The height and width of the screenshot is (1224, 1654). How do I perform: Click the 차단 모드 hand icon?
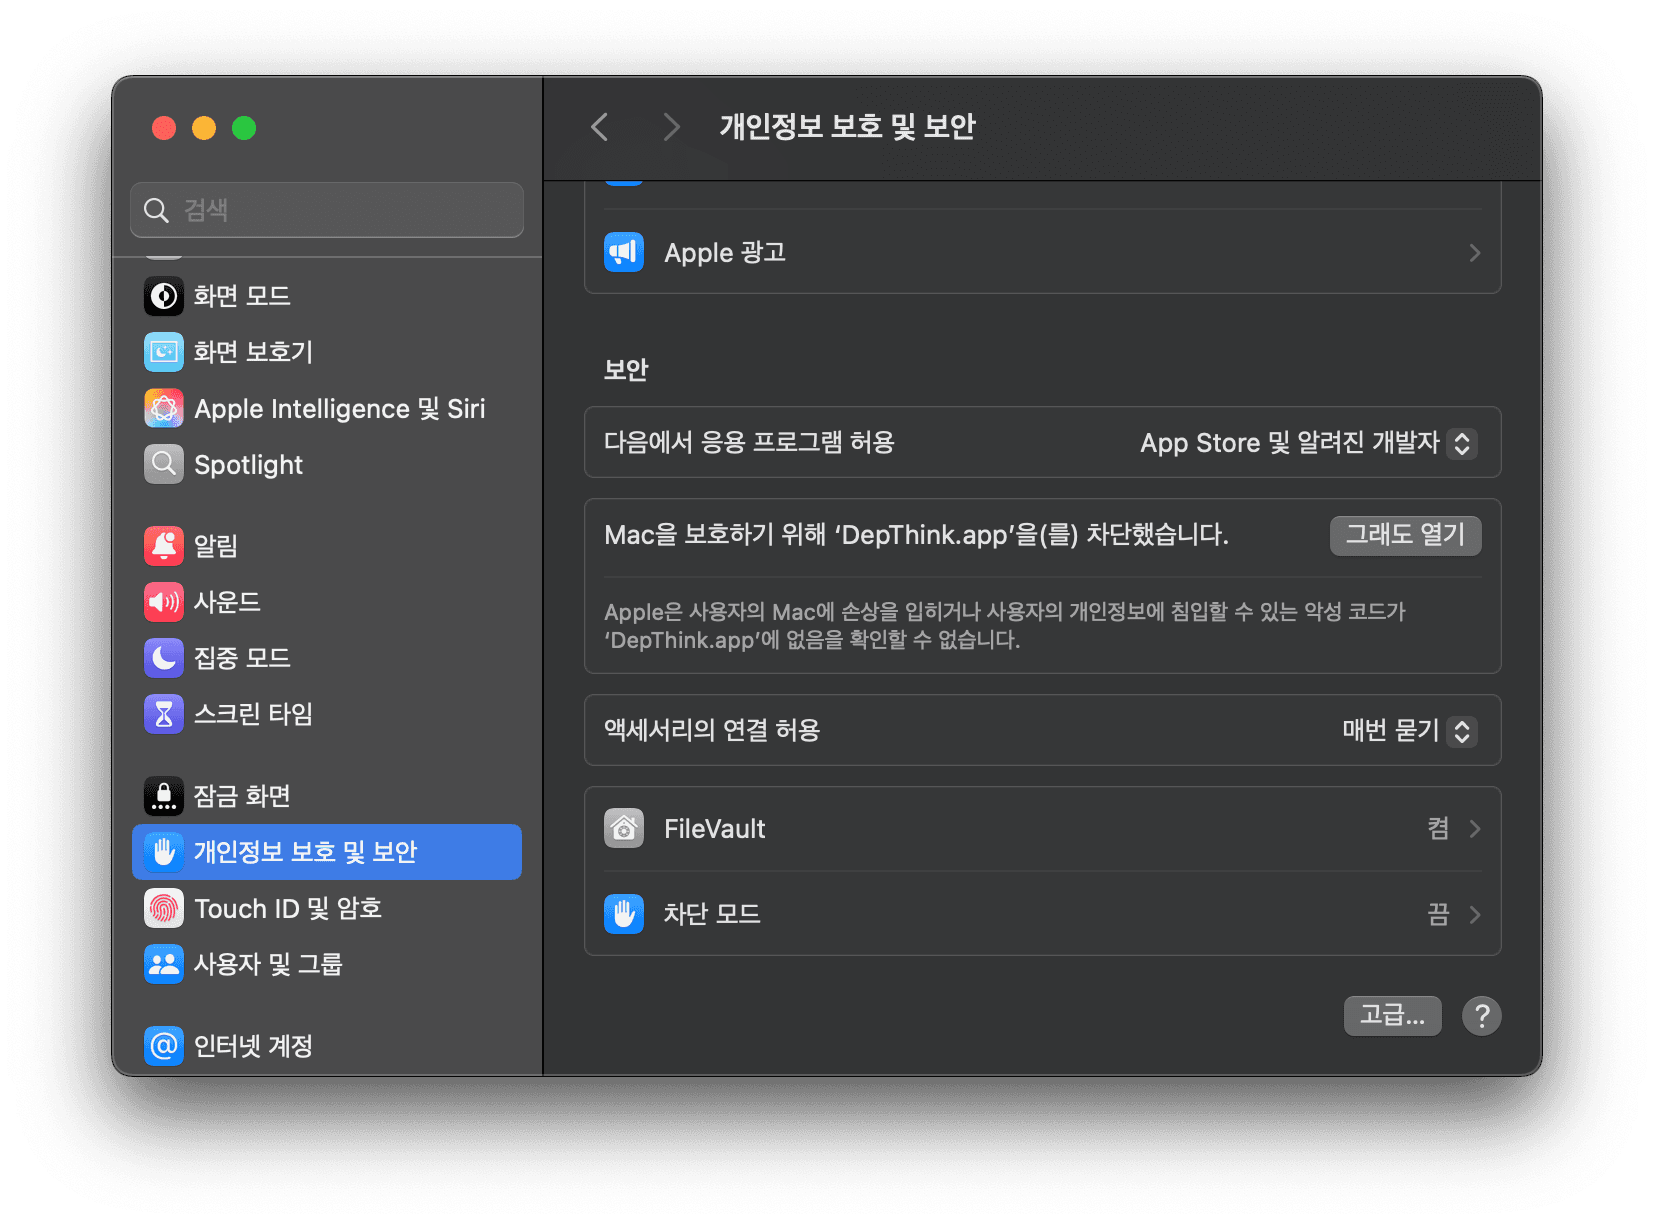point(624,914)
